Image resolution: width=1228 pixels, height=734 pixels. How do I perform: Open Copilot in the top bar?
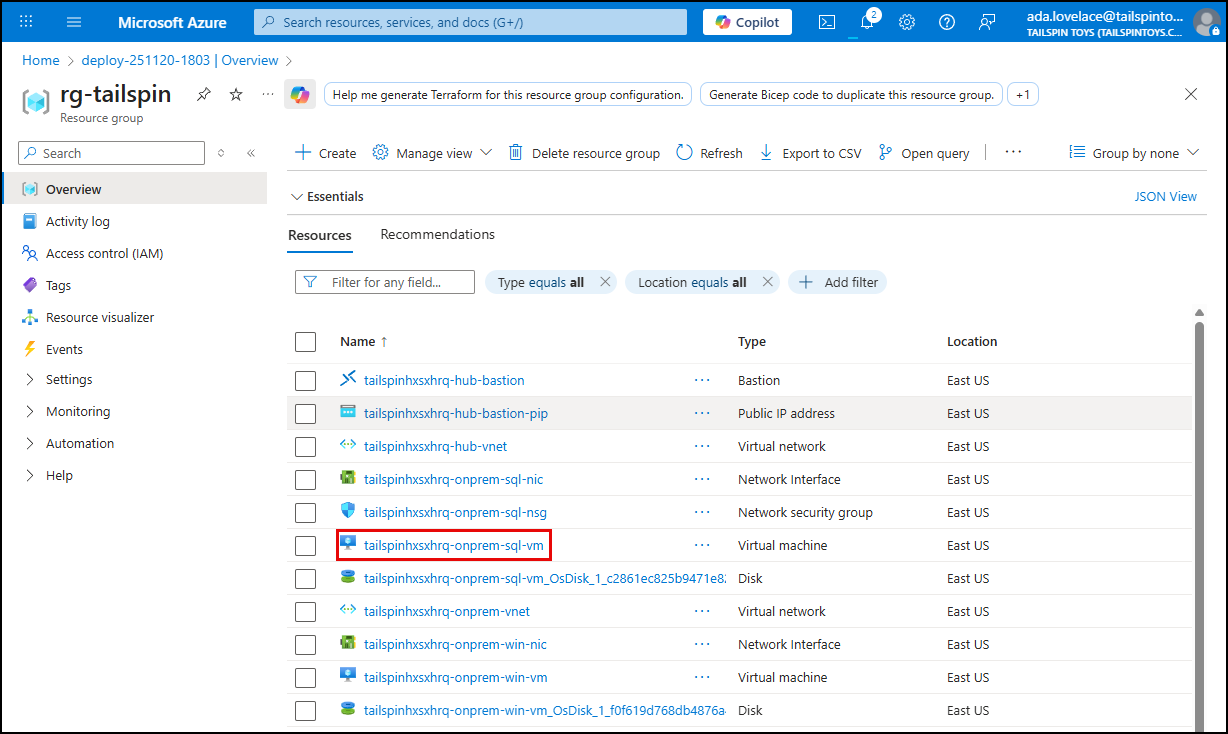point(746,21)
